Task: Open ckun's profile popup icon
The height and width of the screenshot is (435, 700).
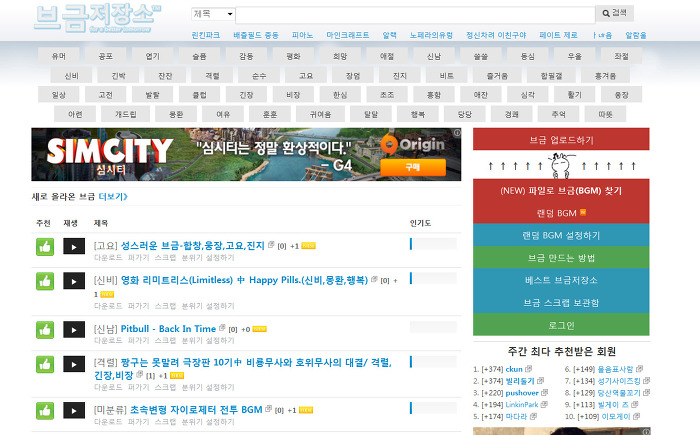Action: tap(529, 369)
